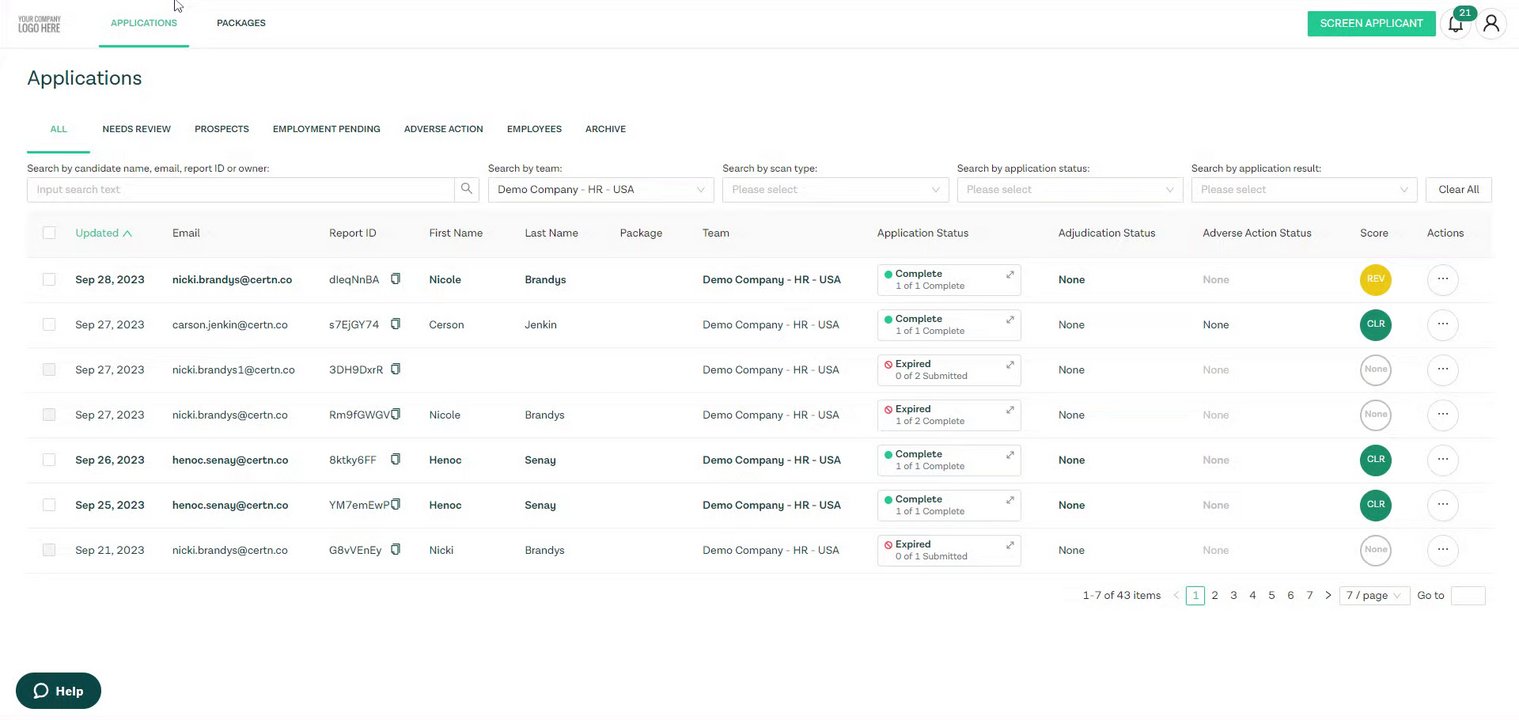This screenshot has width=1519, height=720.
Task: Go to the Packages menu
Action: click(241, 23)
